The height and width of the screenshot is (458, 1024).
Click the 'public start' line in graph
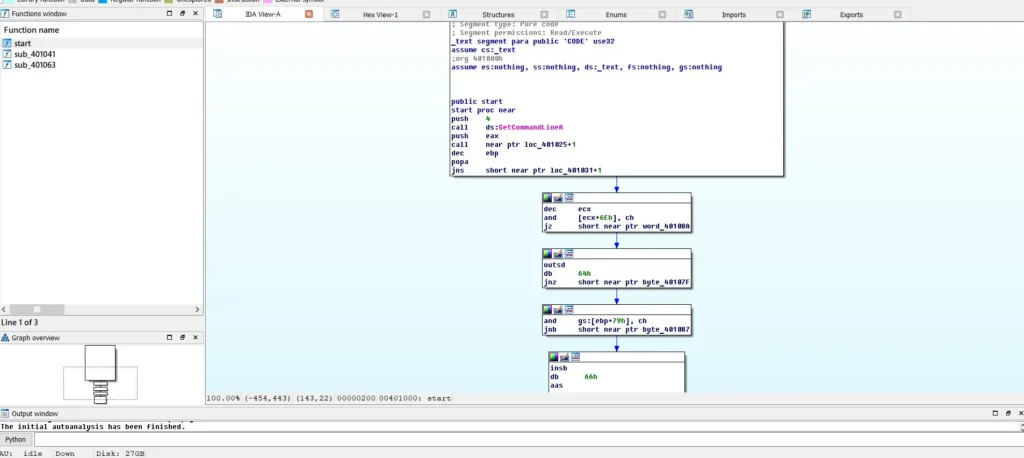coord(477,101)
